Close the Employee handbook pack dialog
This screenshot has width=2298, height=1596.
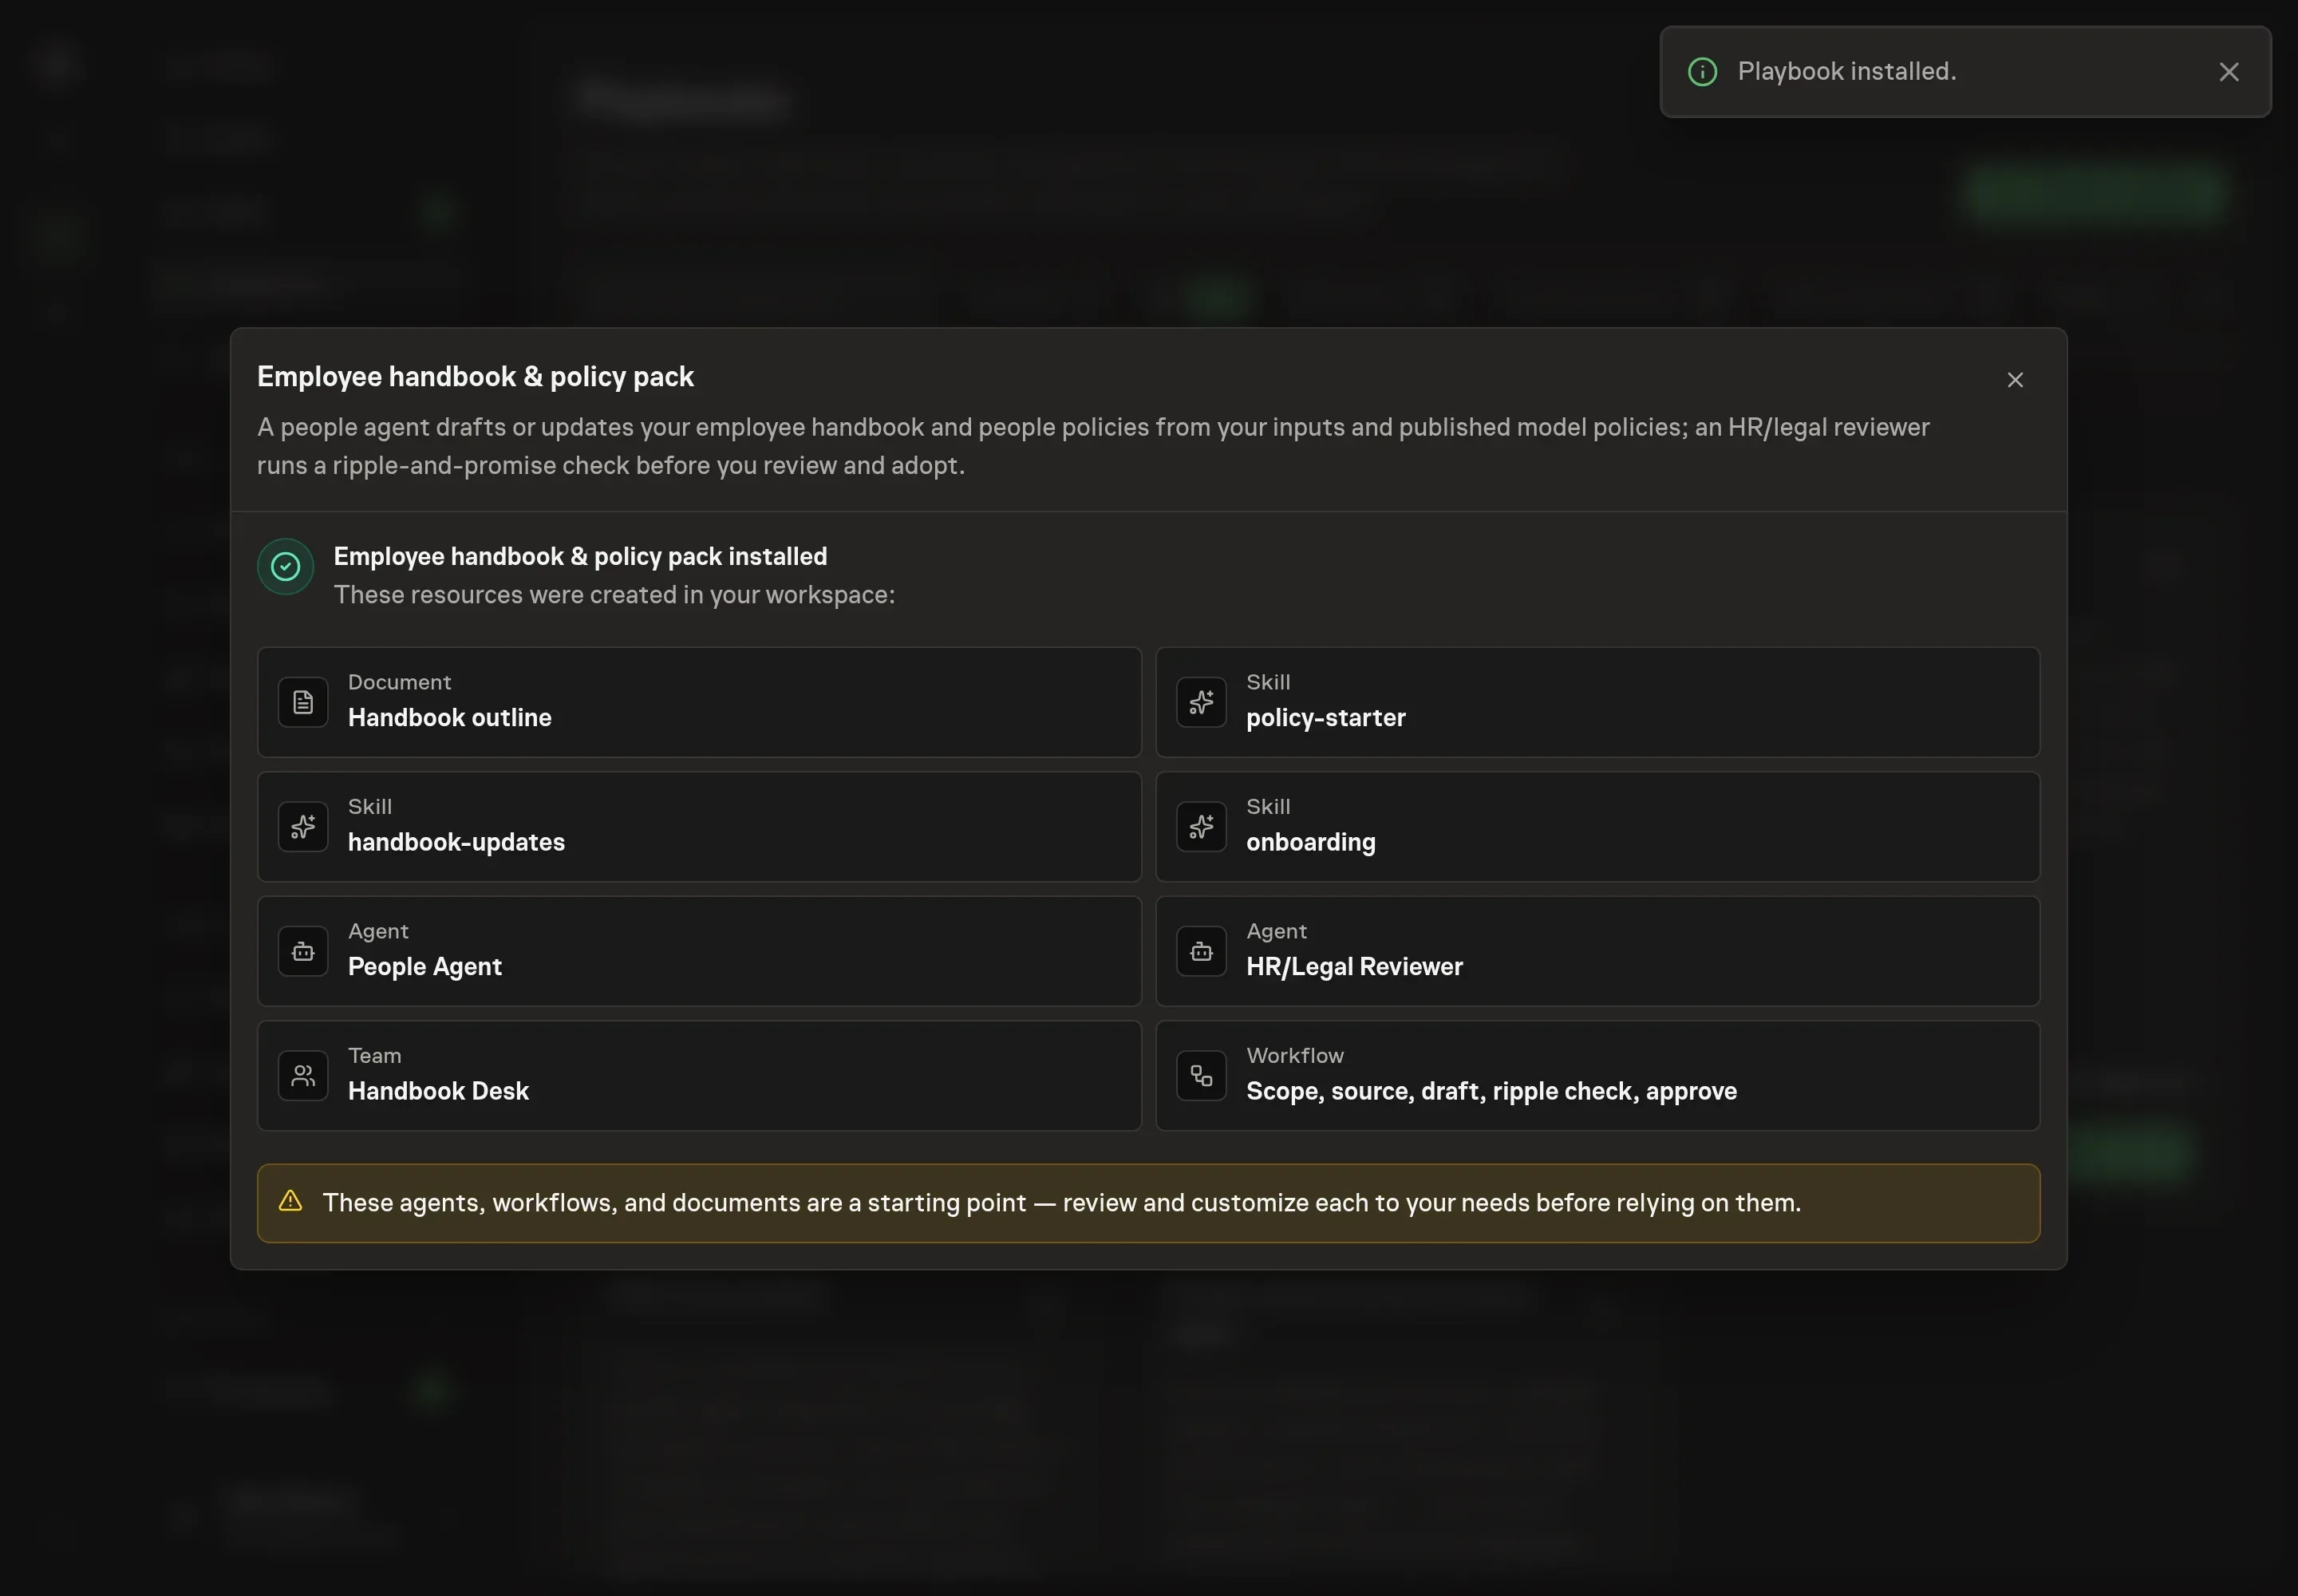coord(2015,380)
